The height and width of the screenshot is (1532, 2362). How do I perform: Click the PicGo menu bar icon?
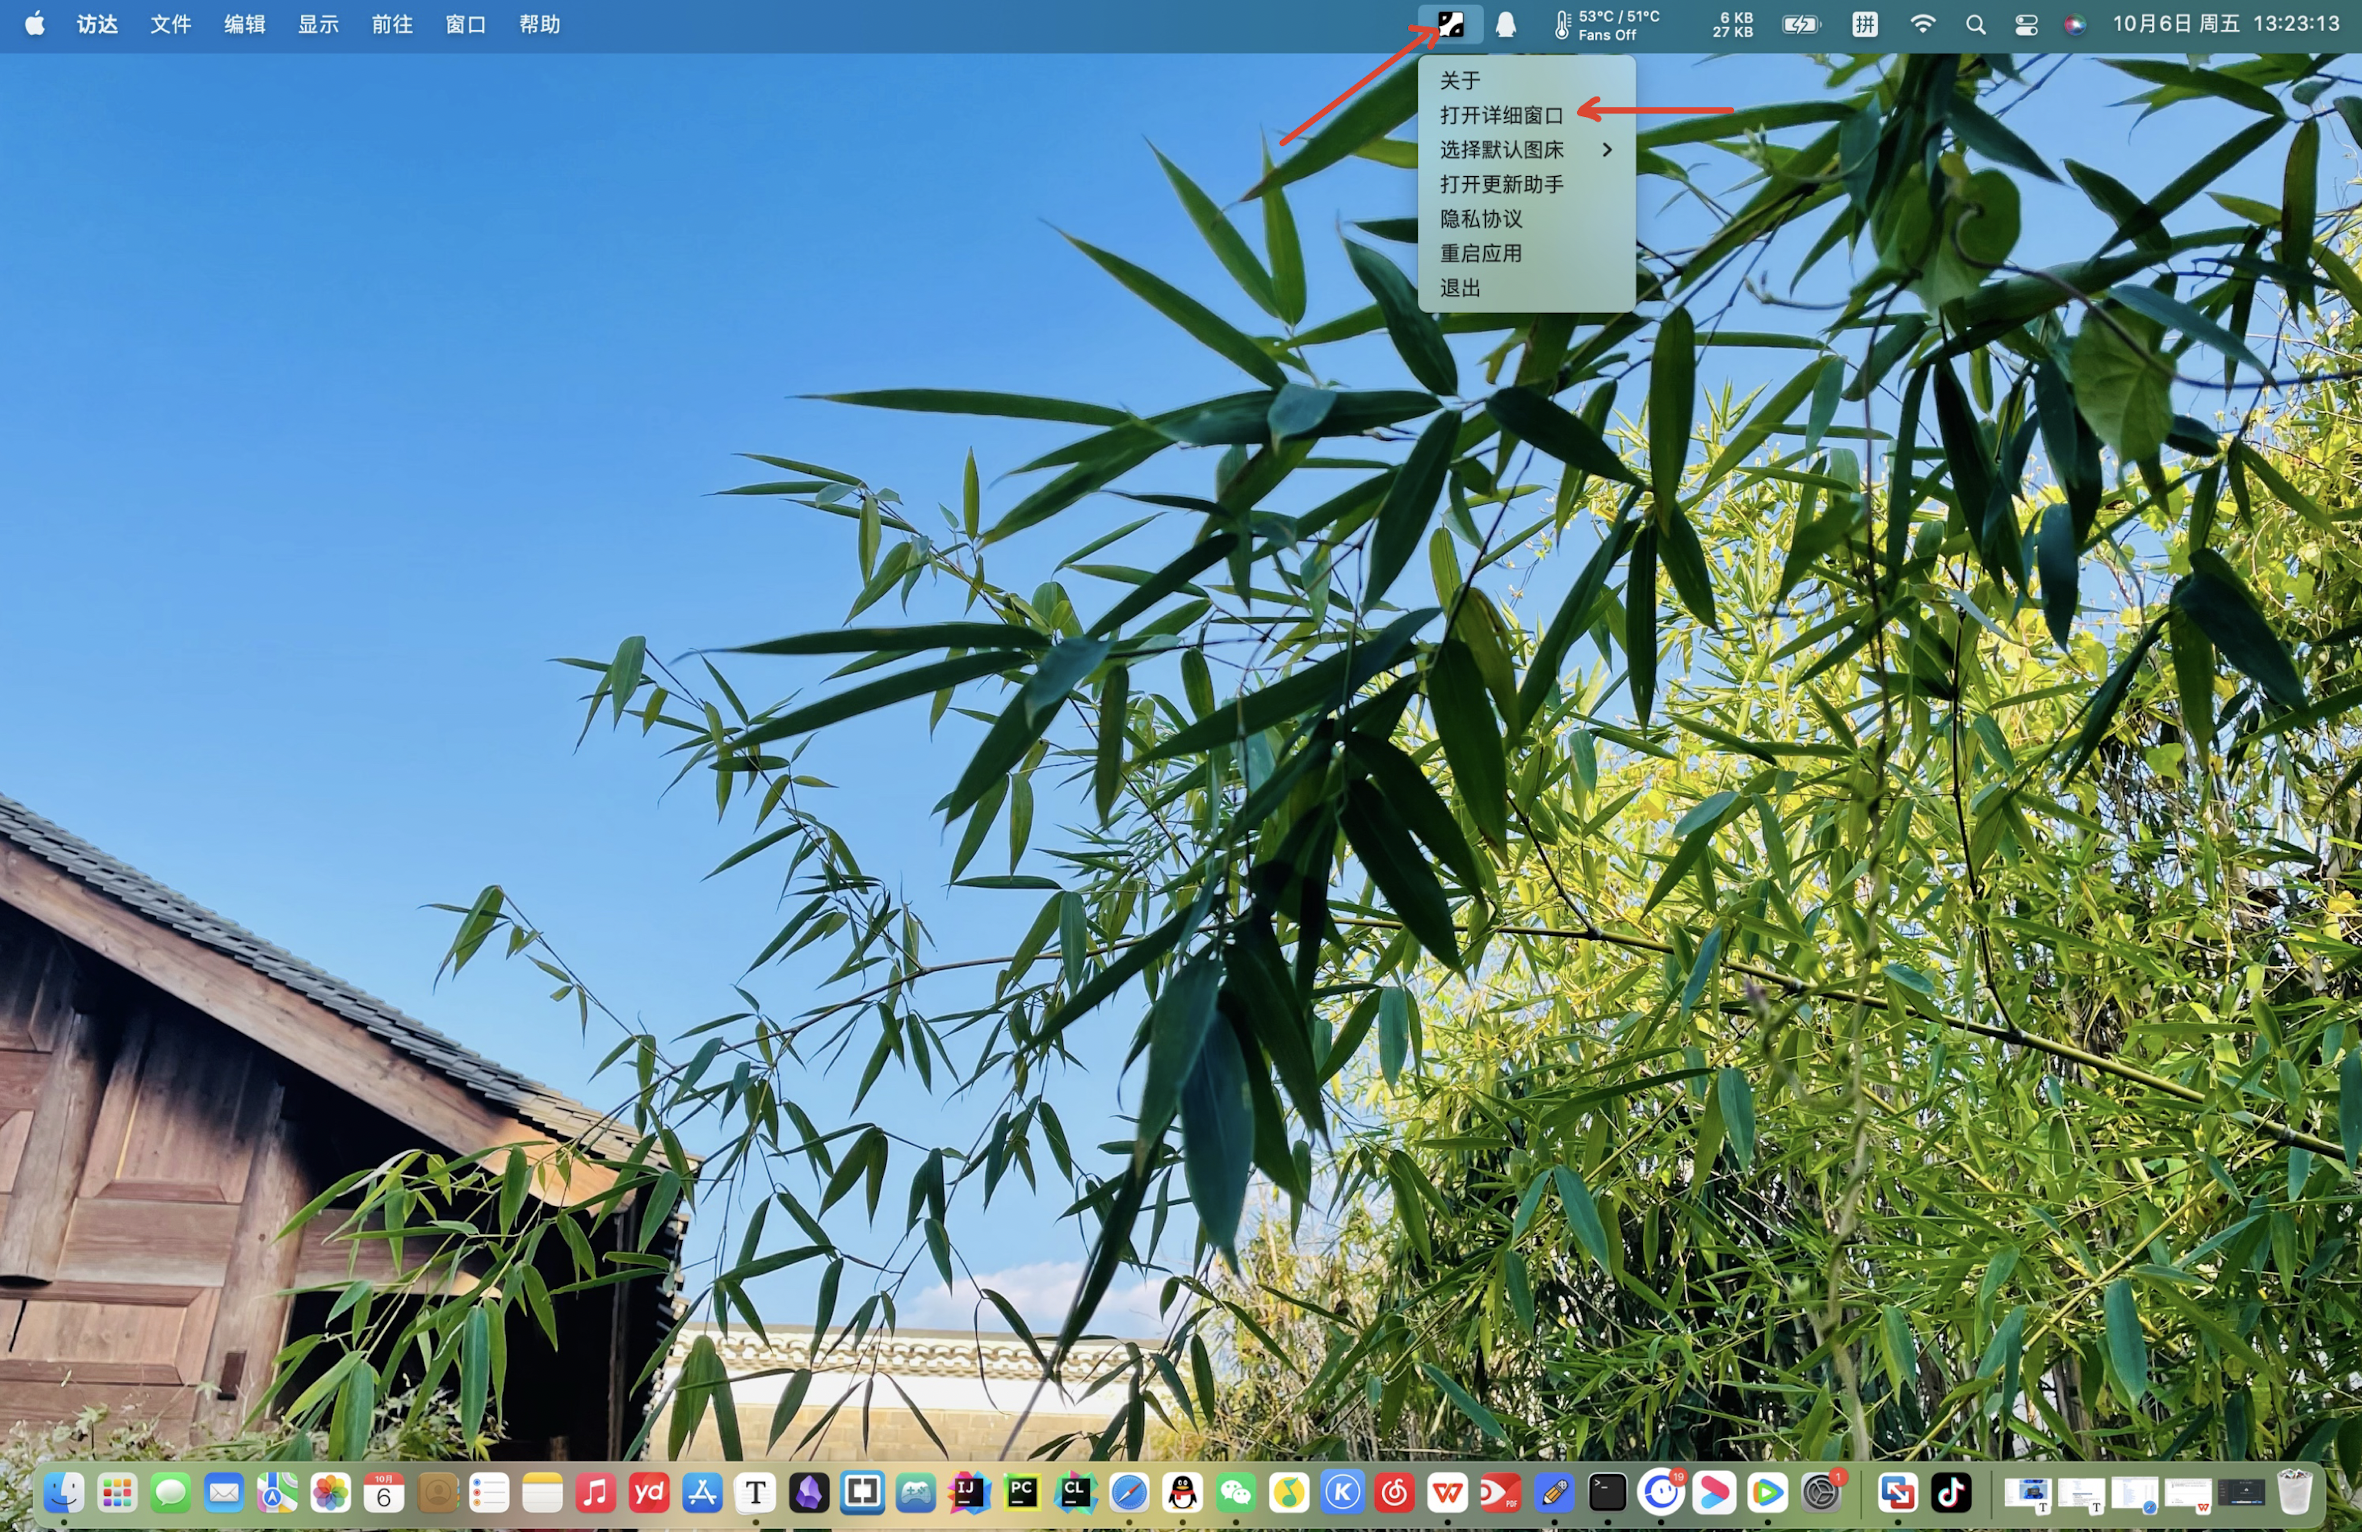coord(1450,24)
